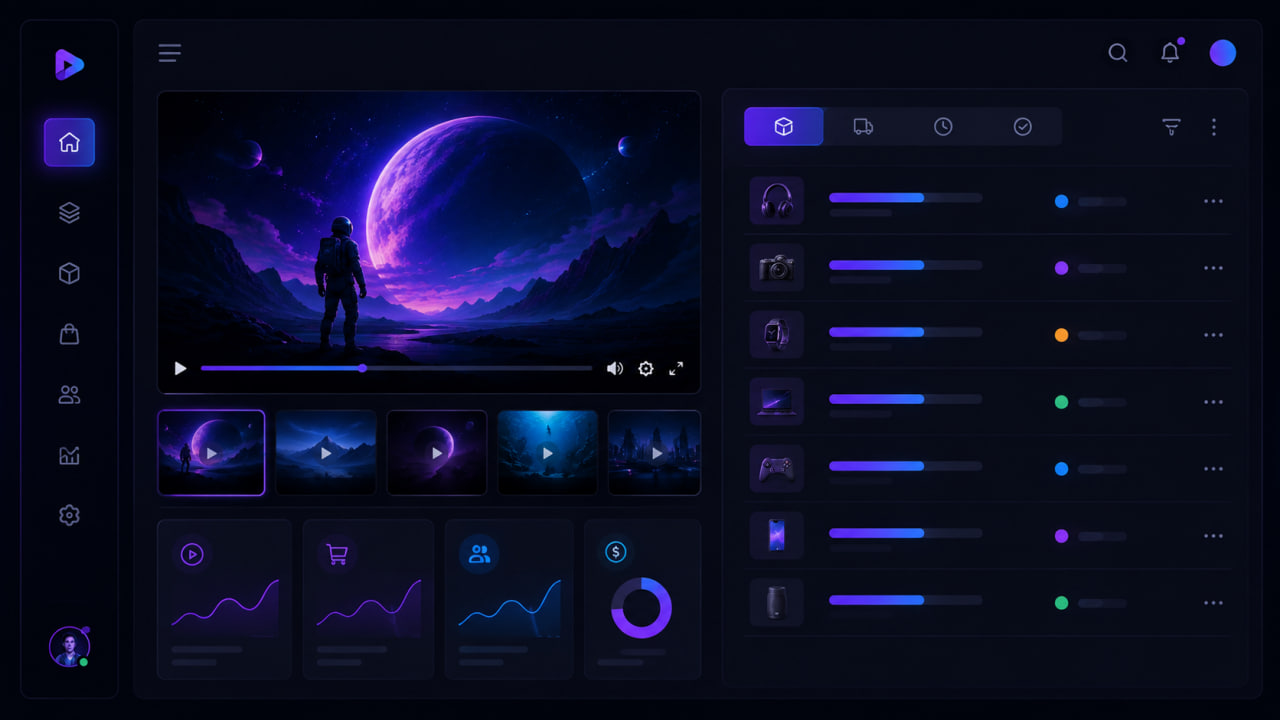Image resolution: width=1280 pixels, height=720 pixels.
Task: Click the donut chart in the dollar card
Action: tap(641, 608)
